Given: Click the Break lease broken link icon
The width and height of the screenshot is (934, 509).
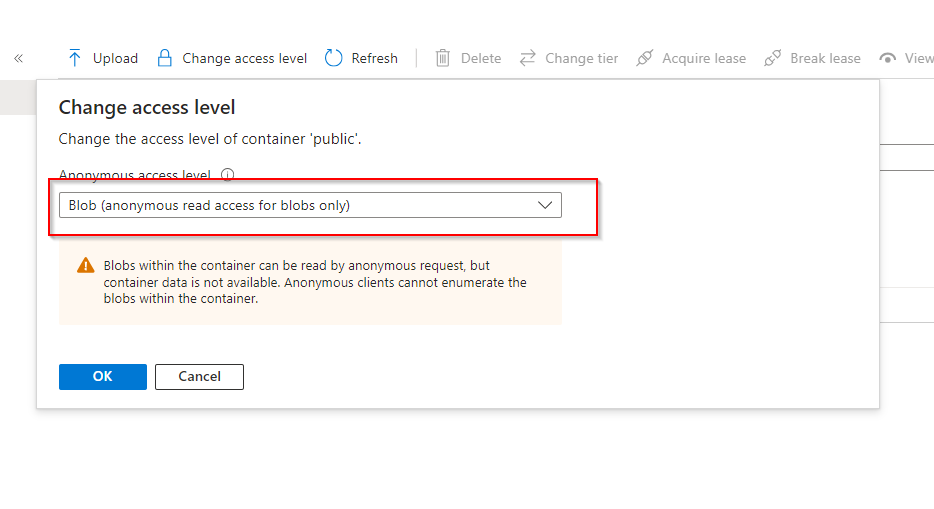Looking at the screenshot, I should [x=773, y=58].
